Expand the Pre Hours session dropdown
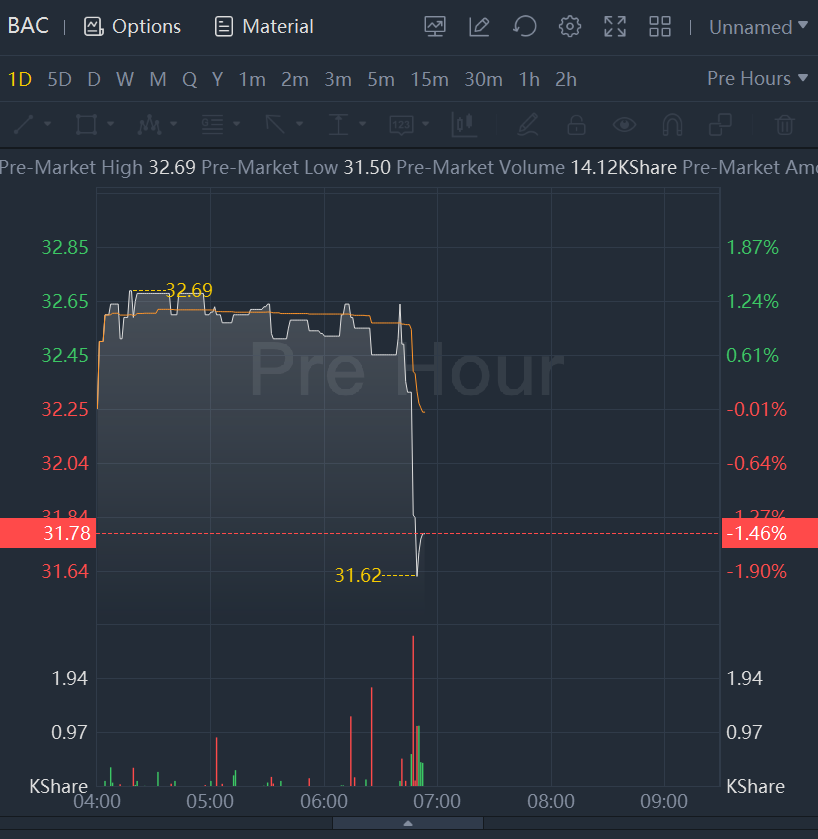The height and width of the screenshot is (839, 818). coord(757,79)
